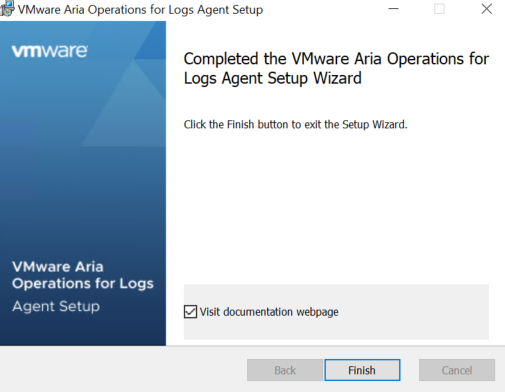
Task: Click the window title 'VMware Aria Operations for Logs Agent Setup'
Action: click(140, 10)
